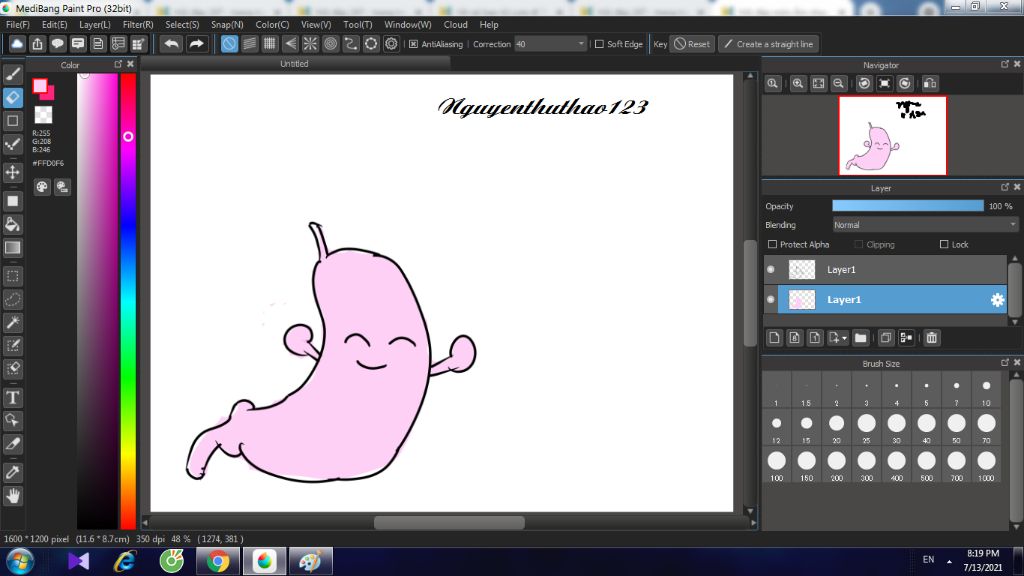The width and height of the screenshot is (1024, 576).
Task: Open Chrome from the taskbar
Action: pos(218,561)
